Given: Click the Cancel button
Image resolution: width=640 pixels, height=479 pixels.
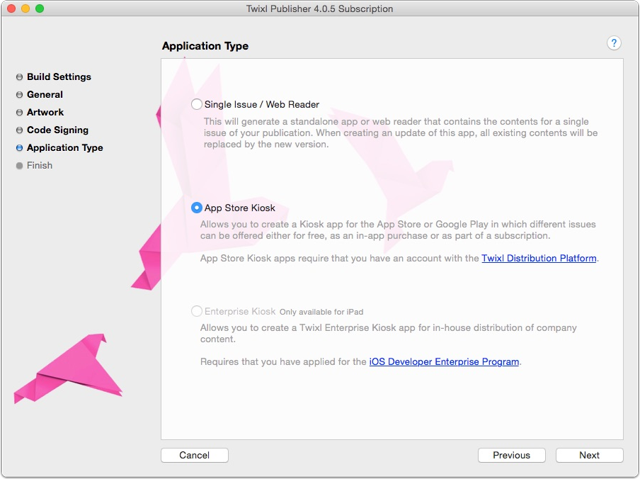Looking at the screenshot, I should 195,455.
